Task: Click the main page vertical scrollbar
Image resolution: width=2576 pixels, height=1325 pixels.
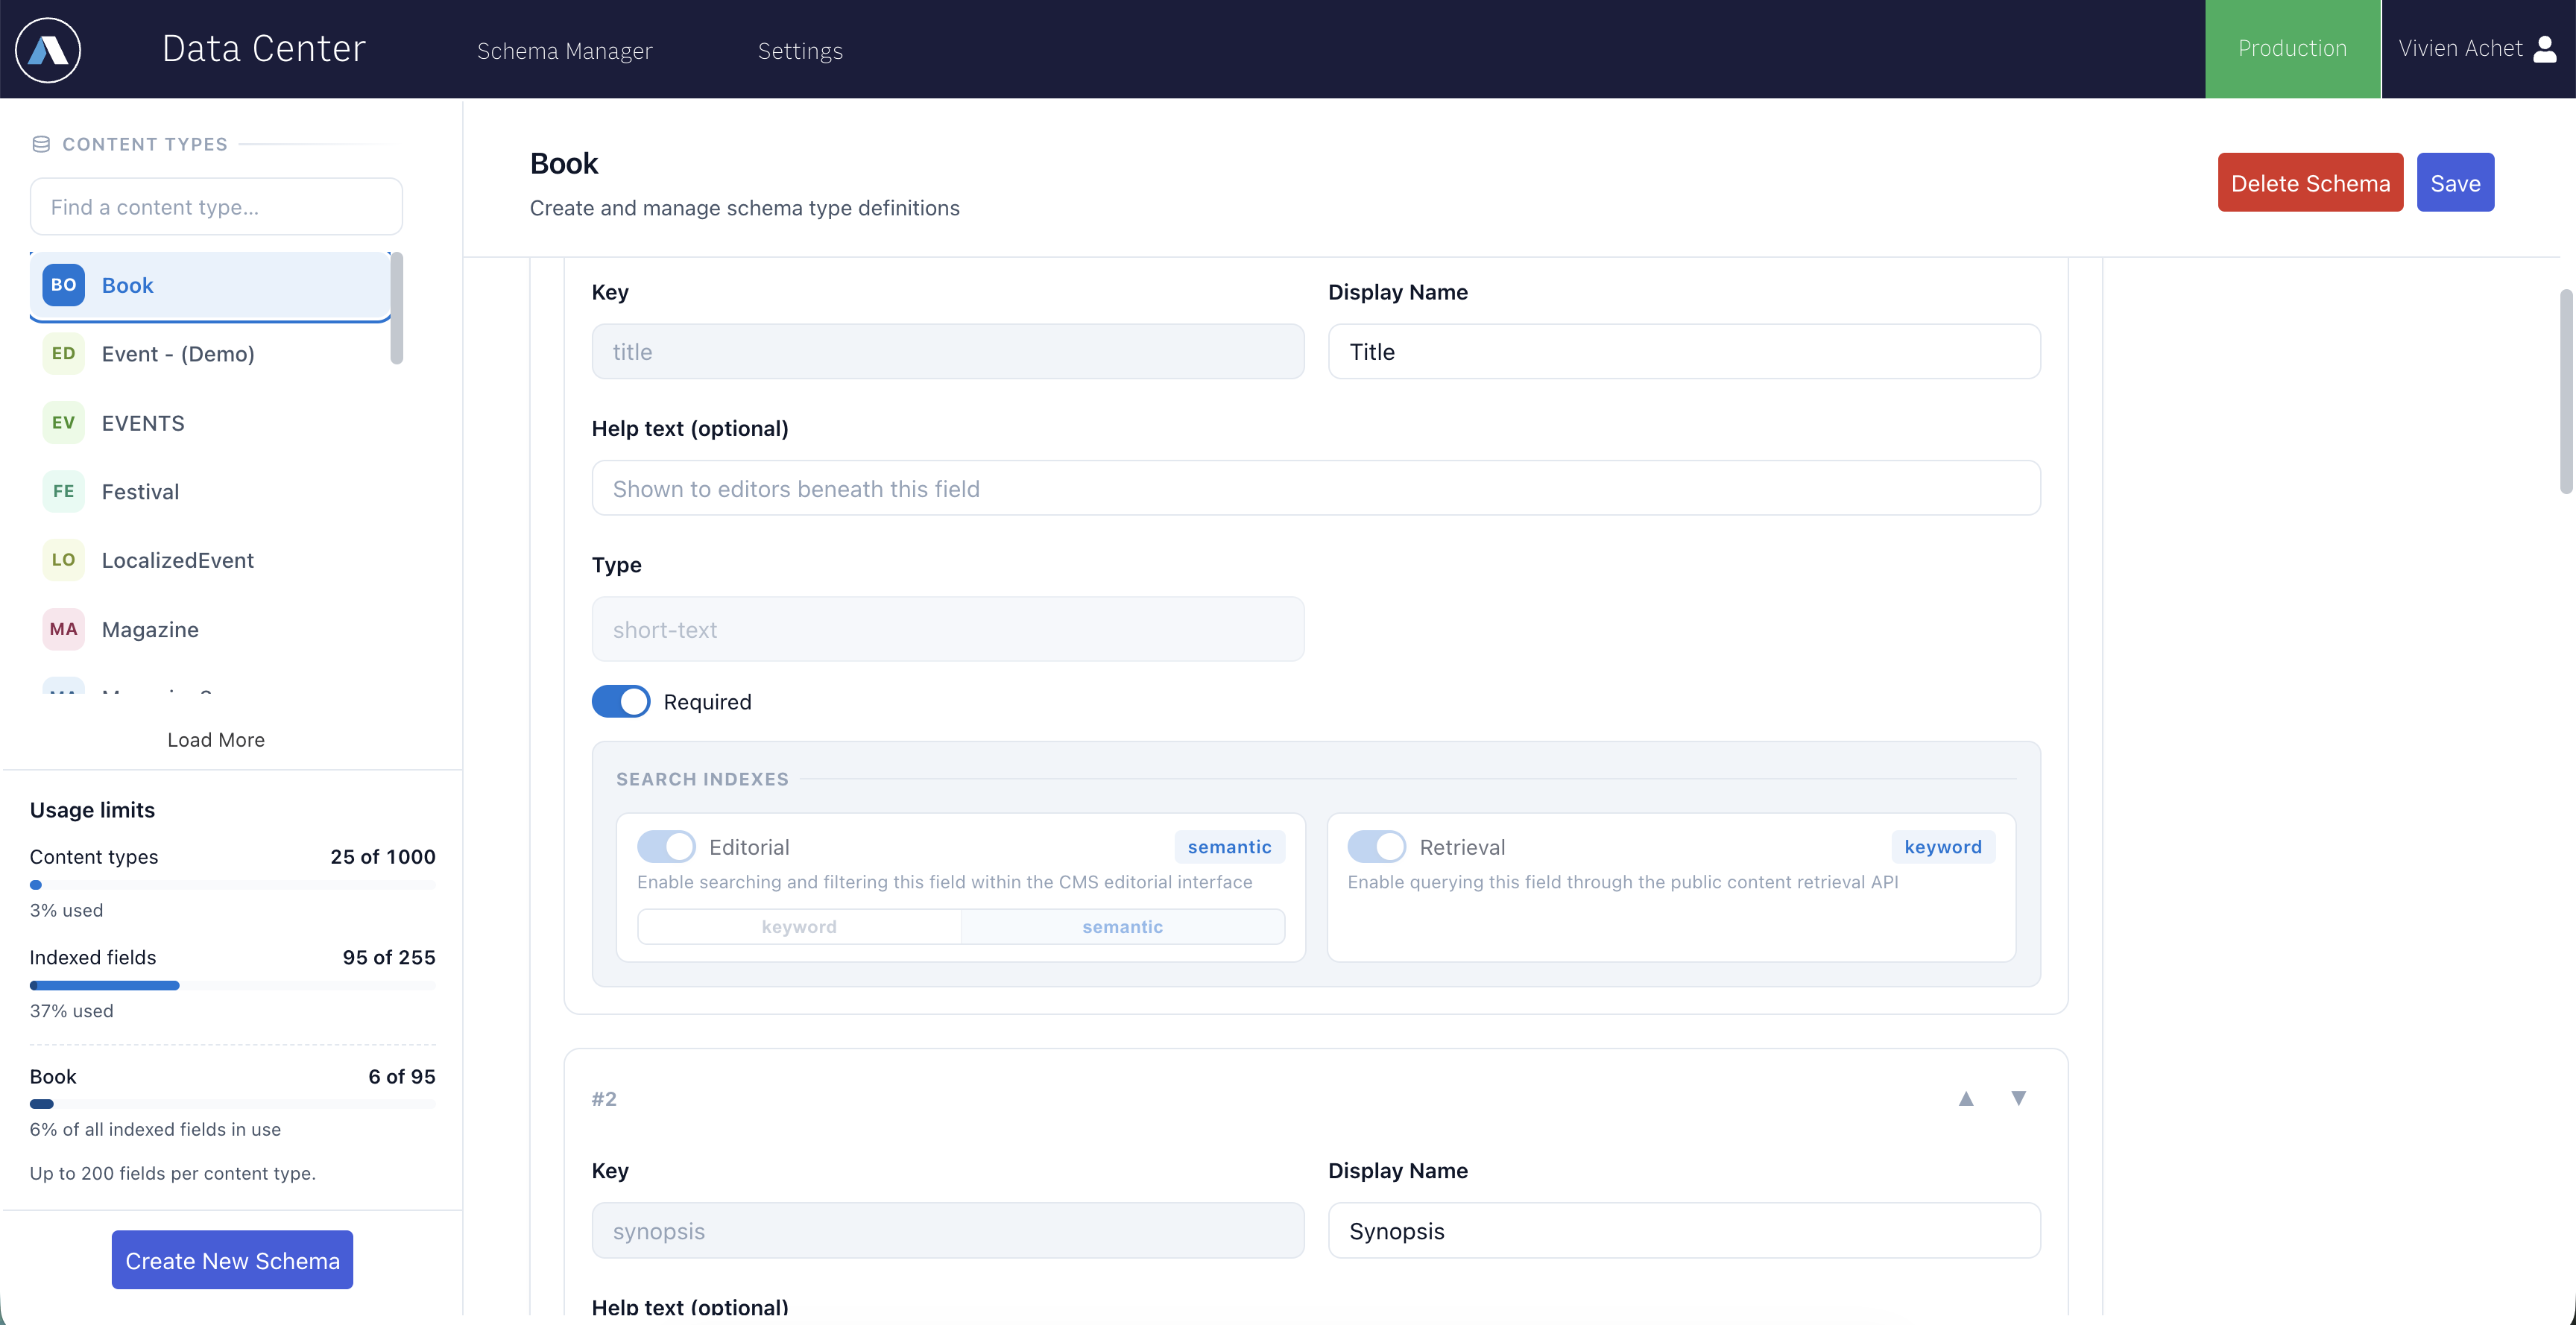Action: tap(2565, 391)
